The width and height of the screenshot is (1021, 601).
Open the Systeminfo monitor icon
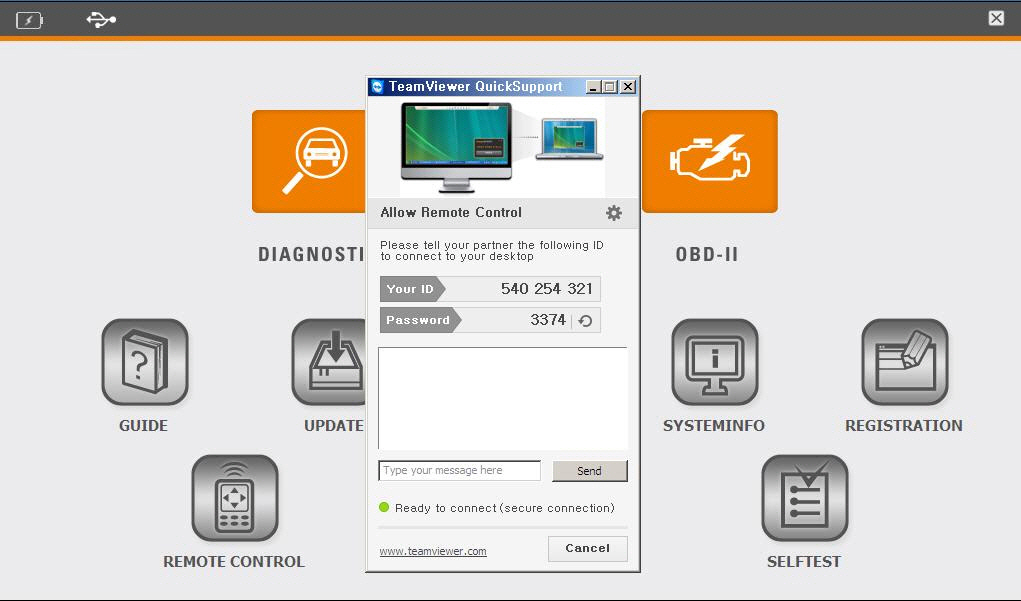point(714,362)
